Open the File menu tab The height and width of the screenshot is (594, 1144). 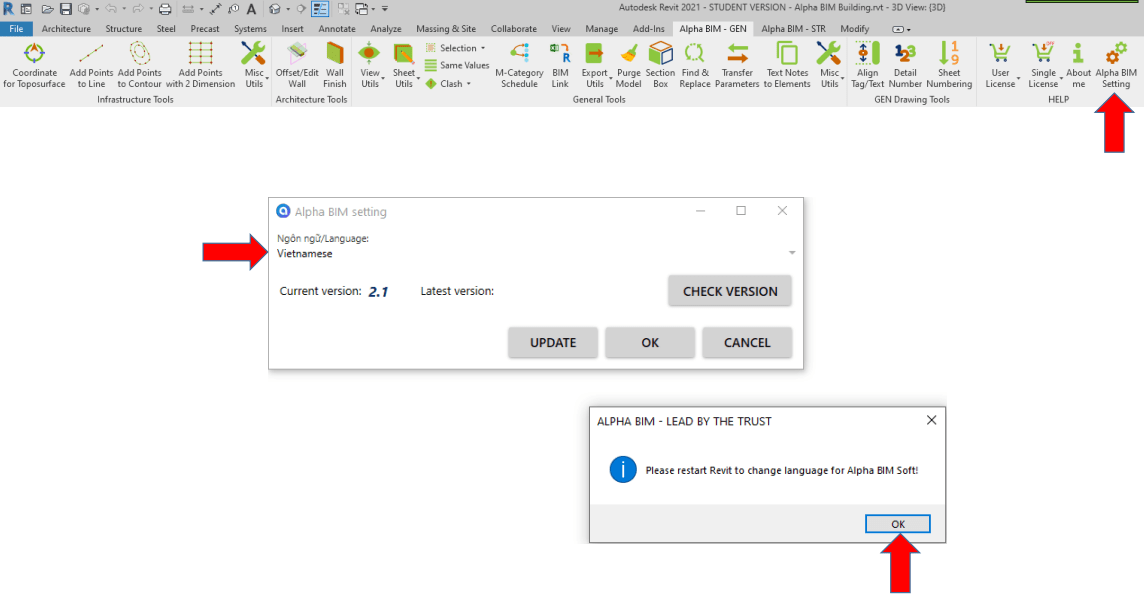click(16, 28)
